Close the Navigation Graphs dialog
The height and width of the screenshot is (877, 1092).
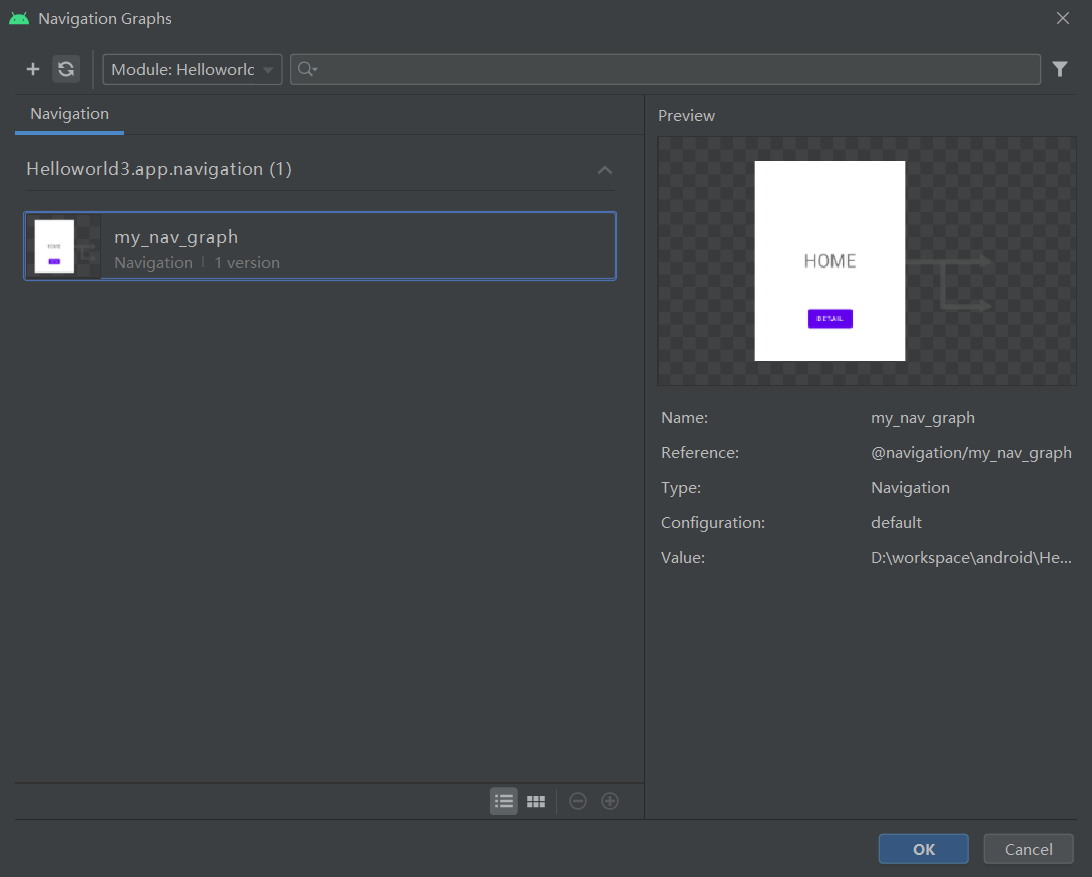click(1063, 18)
